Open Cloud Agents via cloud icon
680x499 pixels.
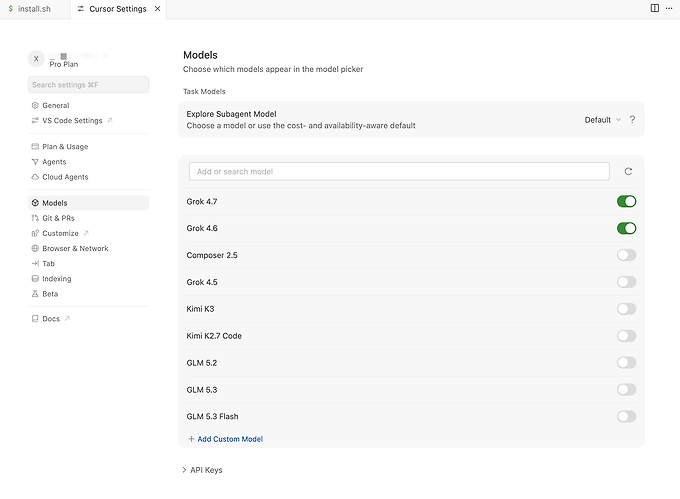[35, 177]
